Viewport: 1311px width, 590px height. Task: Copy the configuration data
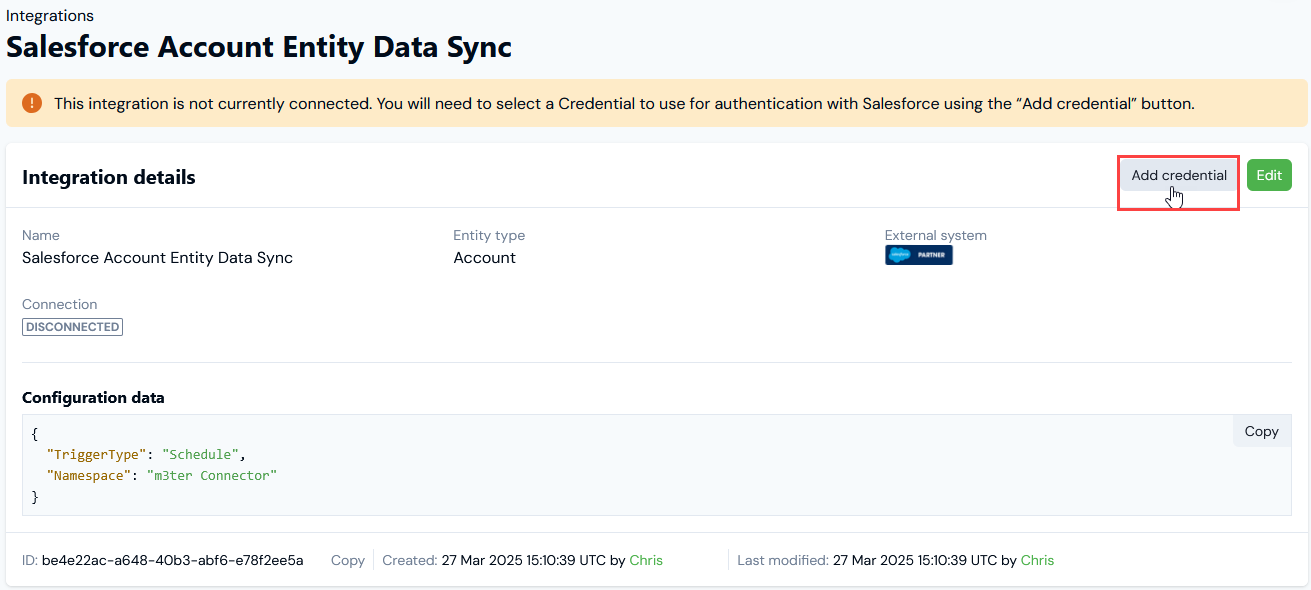pos(1261,431)
